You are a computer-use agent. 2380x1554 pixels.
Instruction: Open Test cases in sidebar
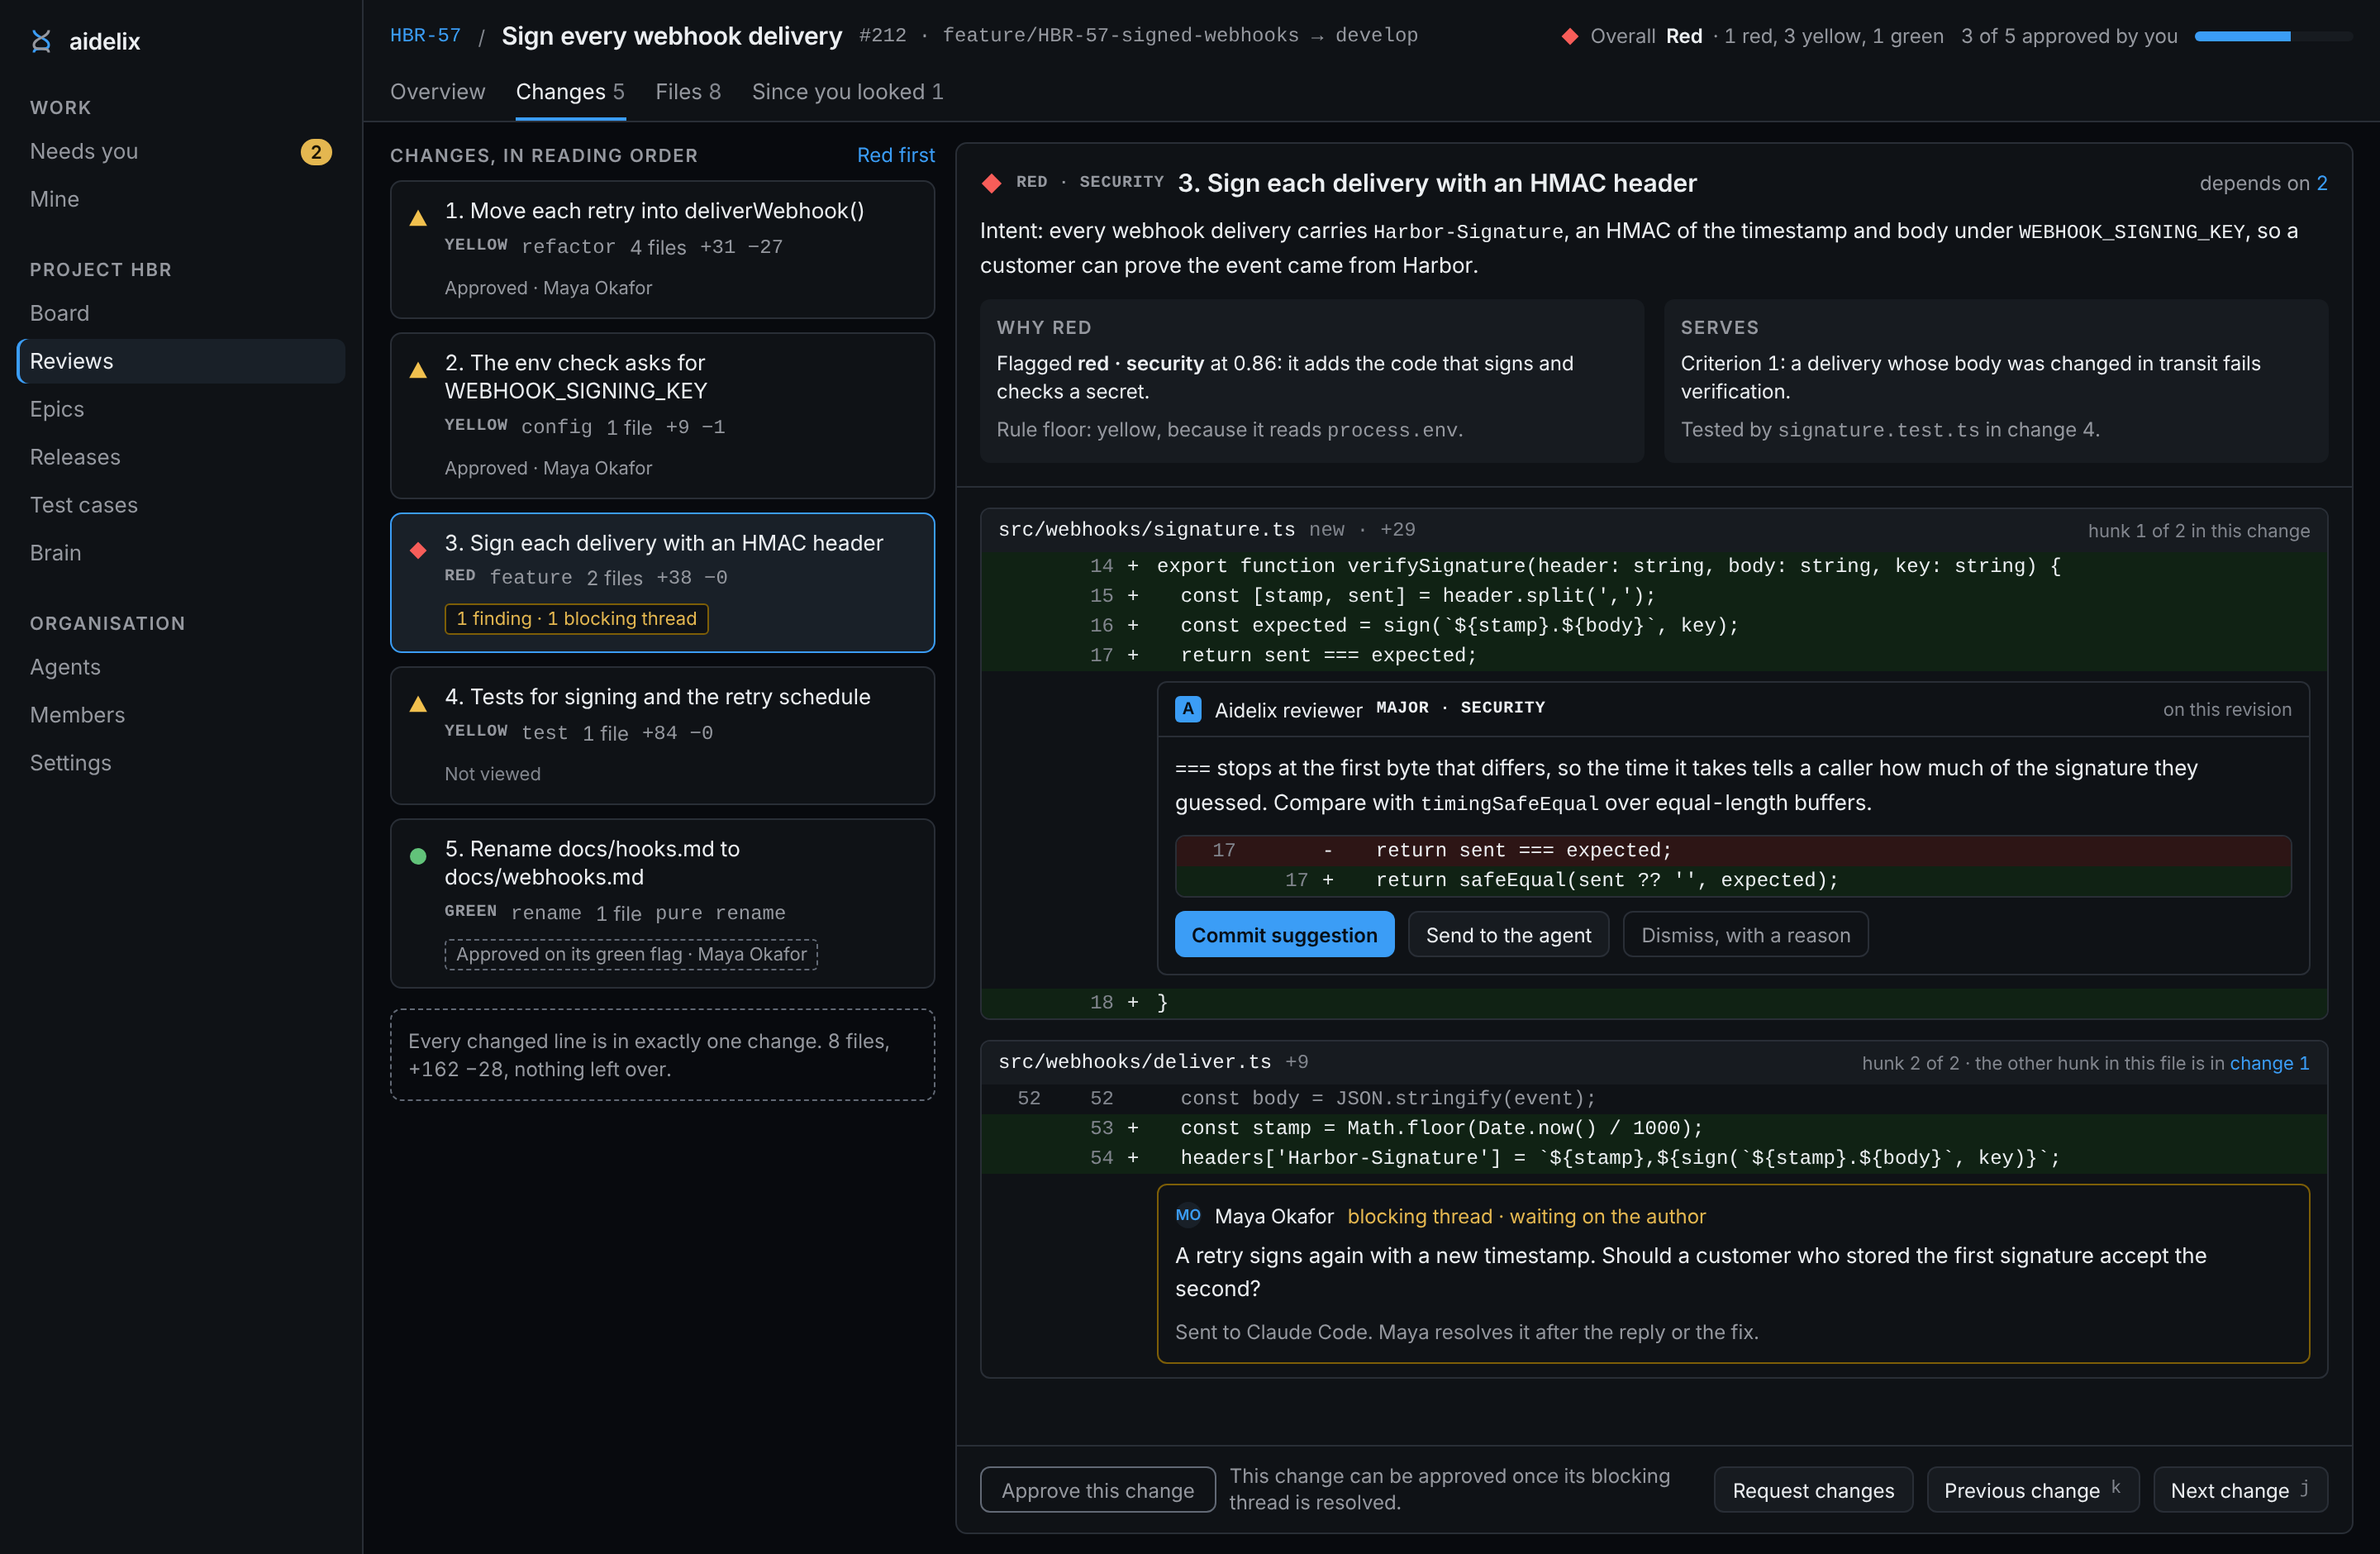[181, 505]
